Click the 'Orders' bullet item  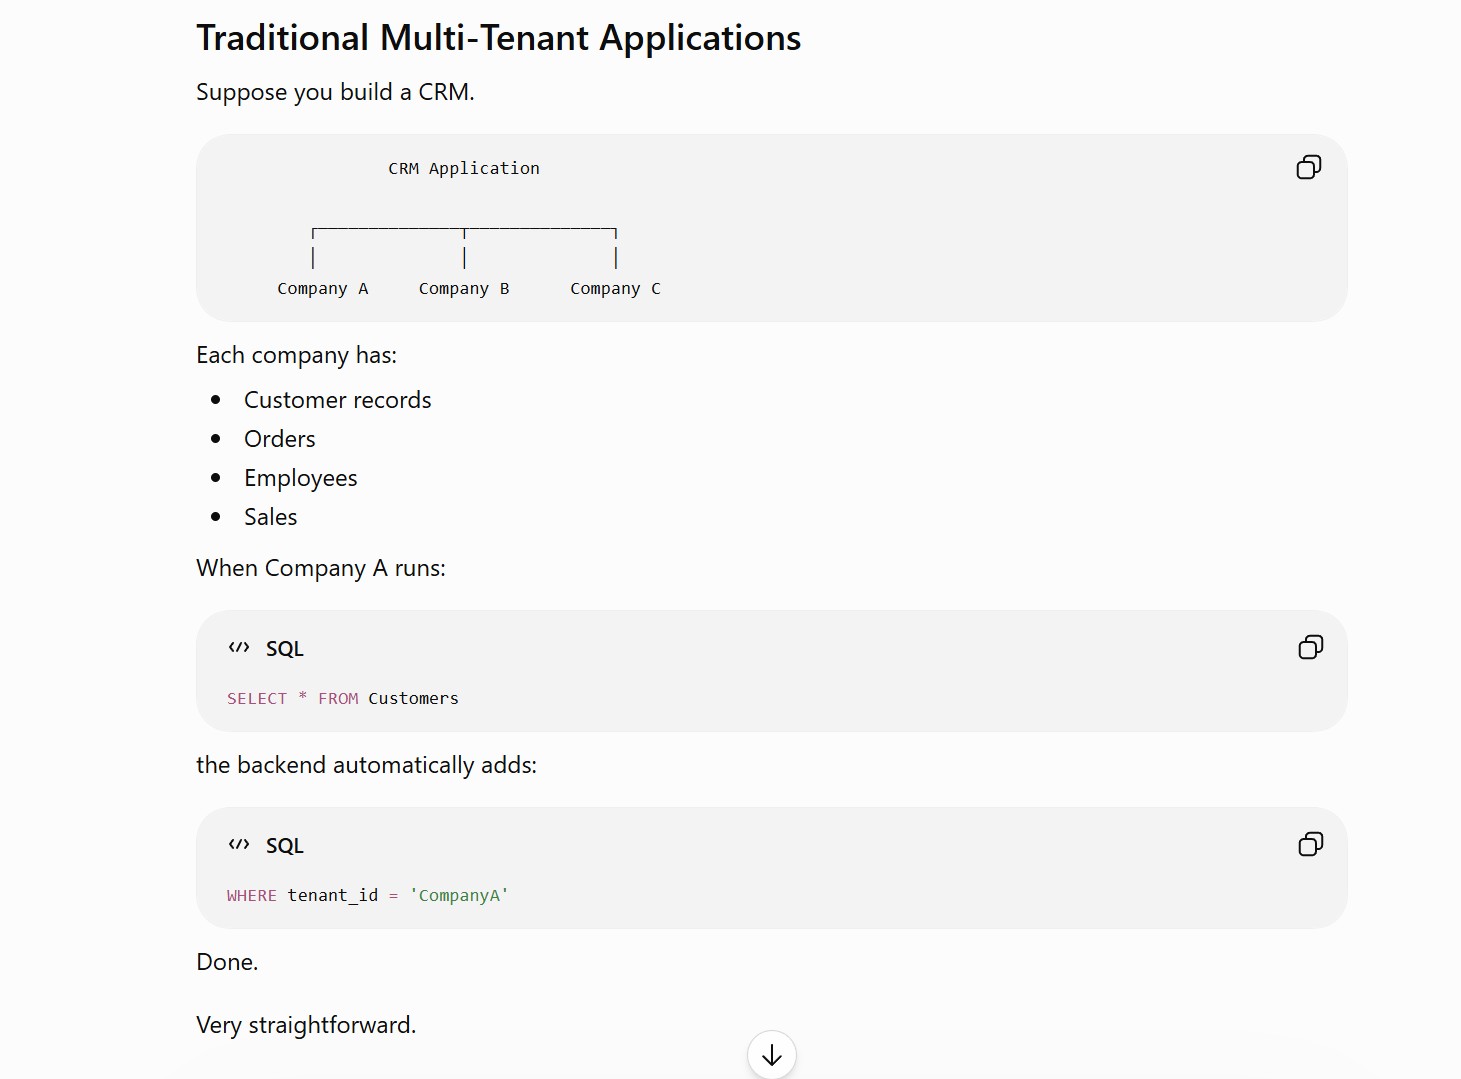pyautogui.click(x=280, y=439)
